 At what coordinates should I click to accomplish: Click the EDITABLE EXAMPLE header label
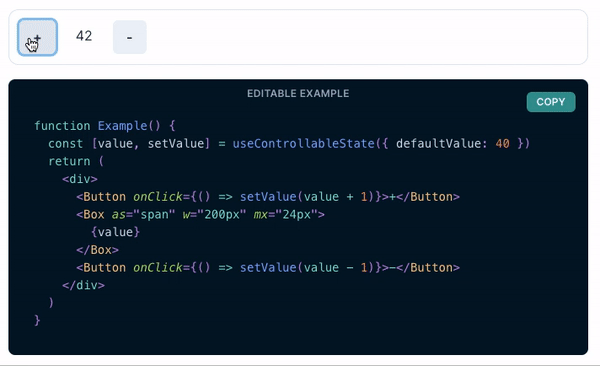[x=298, y=93]
